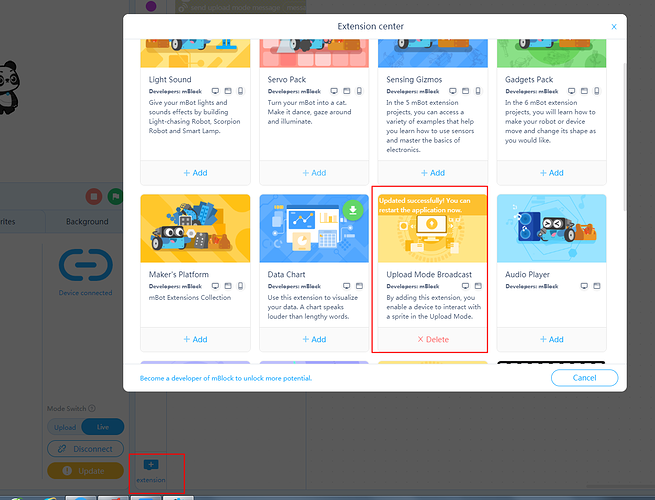Click the web platform icon for Gadgets Pack
This screenshot has height=500, width=655.
[x=584, y=91]
